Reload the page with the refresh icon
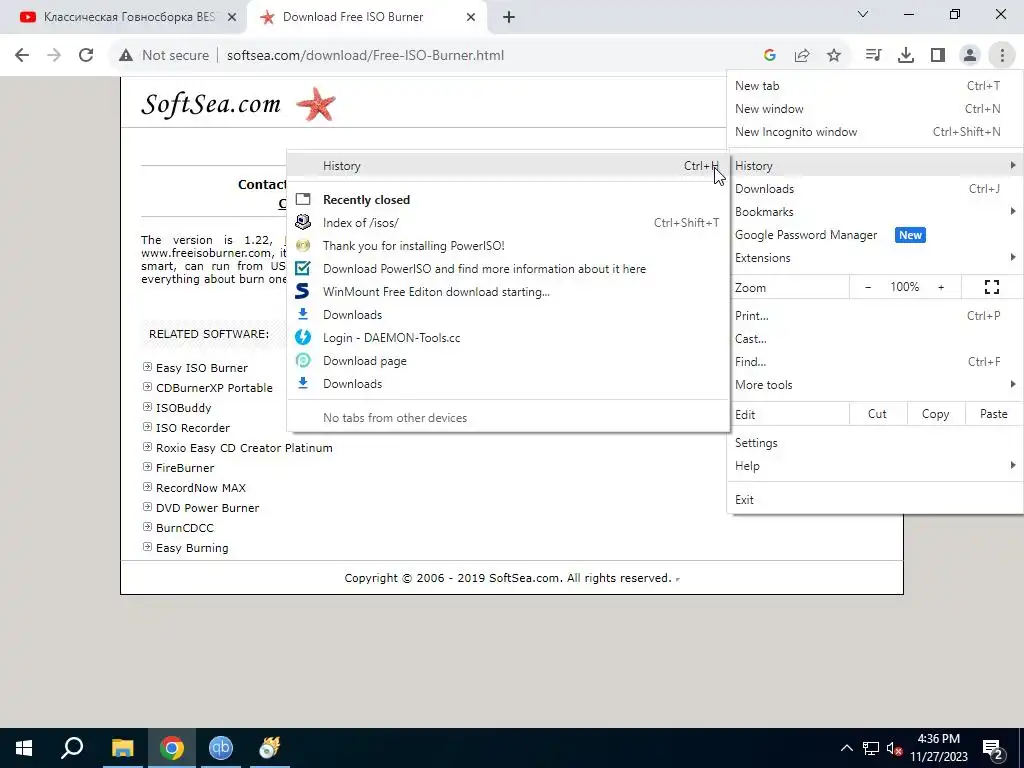 point(86,56)
